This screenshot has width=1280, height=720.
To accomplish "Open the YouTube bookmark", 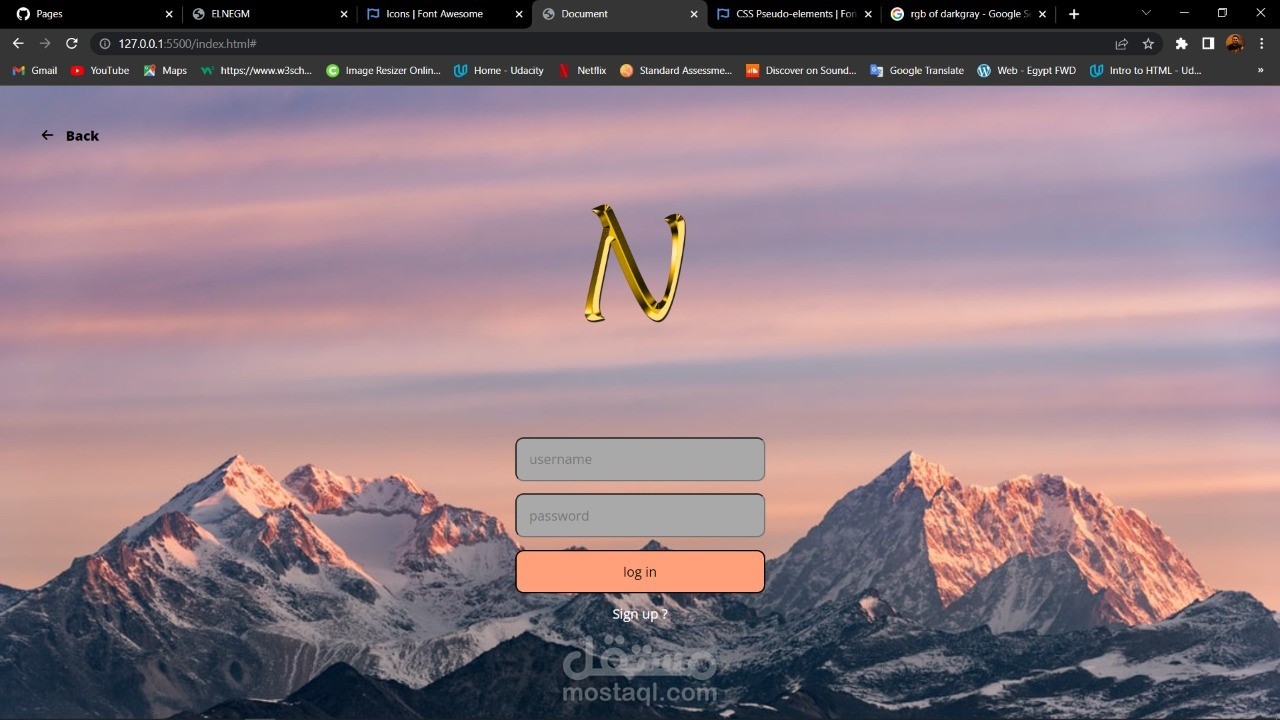I will tap(99, 70).
